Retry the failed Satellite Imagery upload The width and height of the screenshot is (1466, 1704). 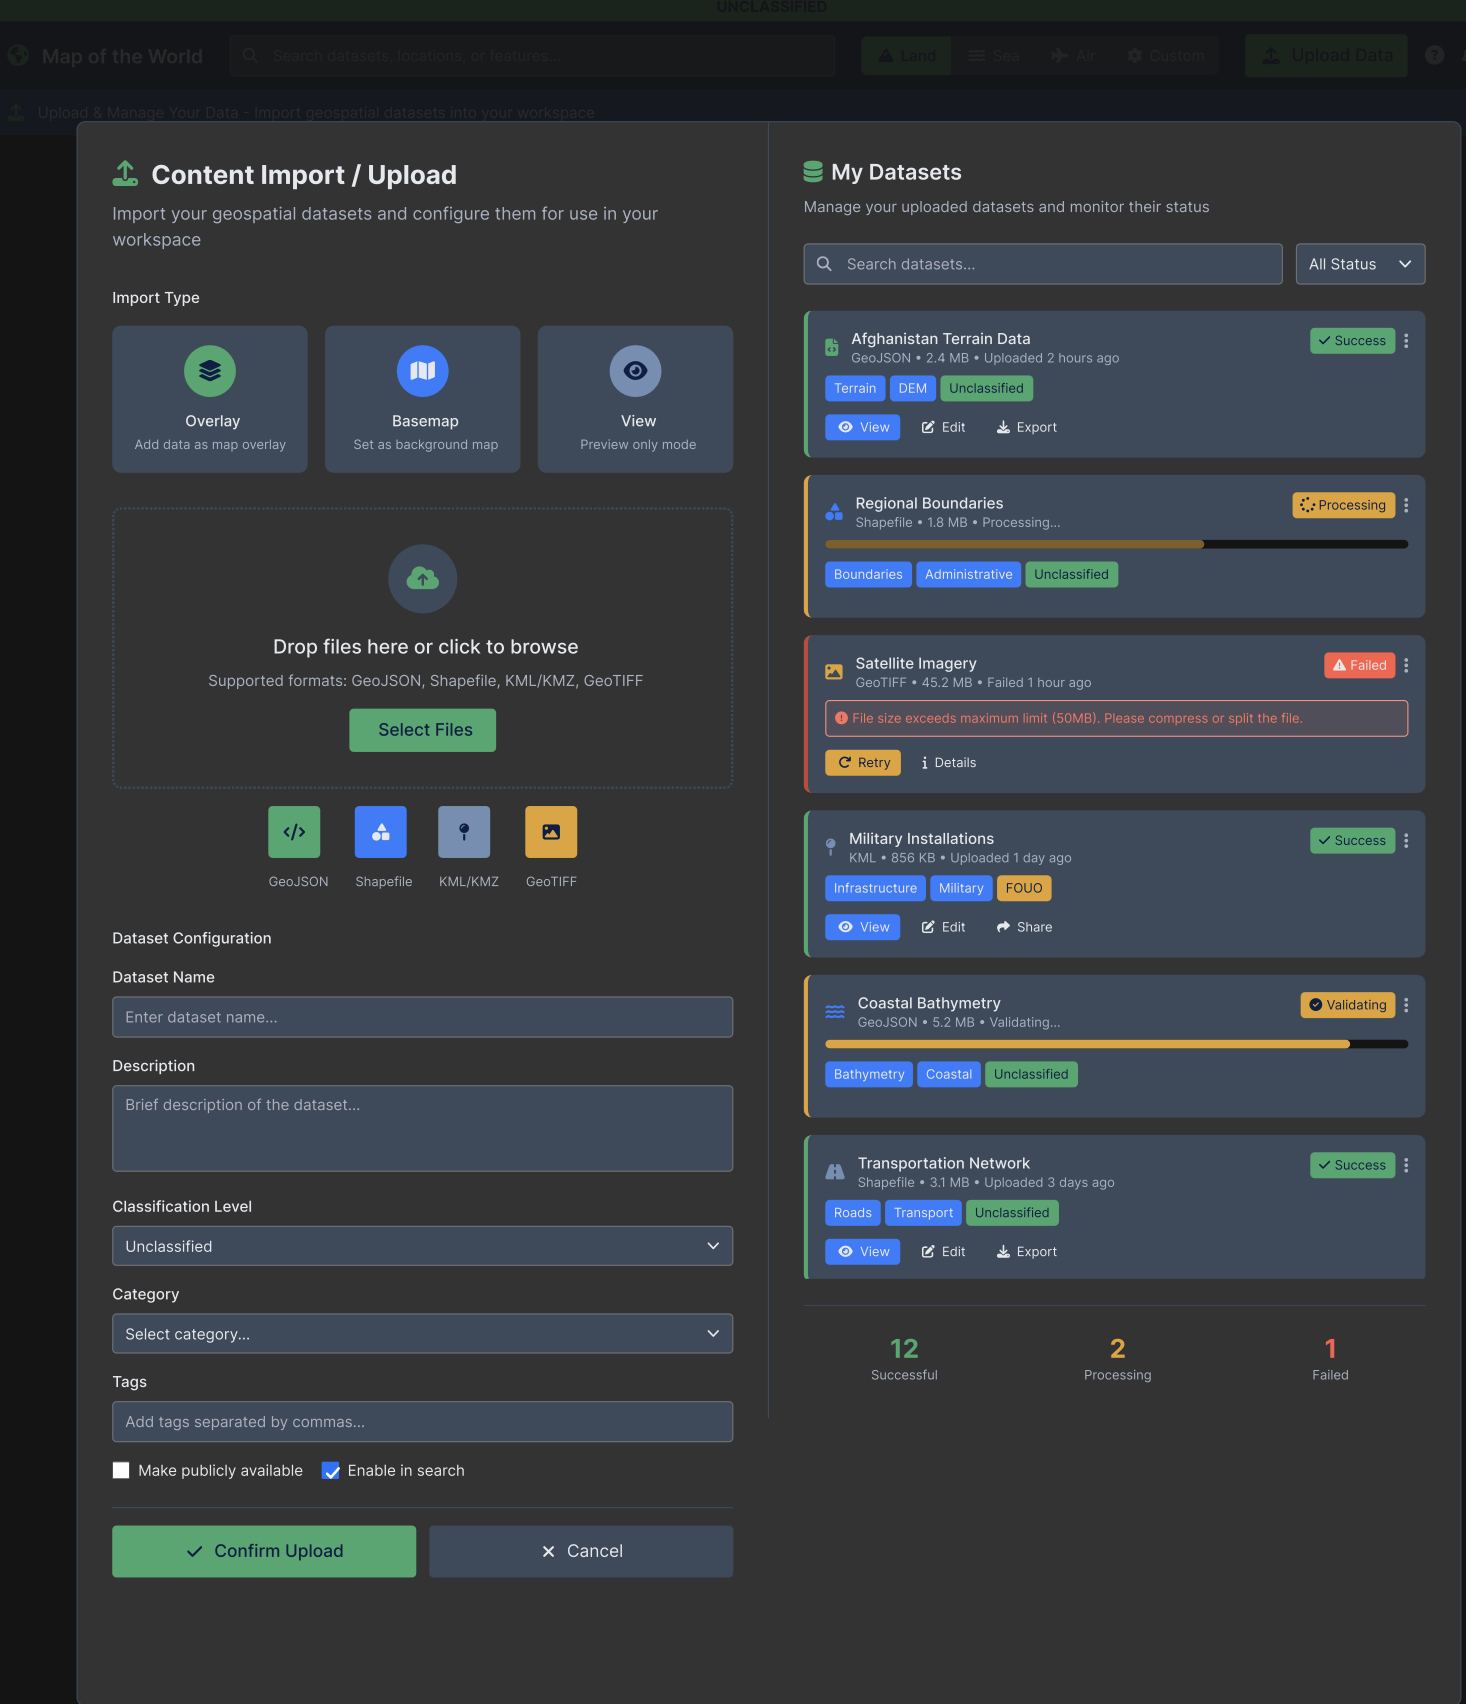click(863, 763)
